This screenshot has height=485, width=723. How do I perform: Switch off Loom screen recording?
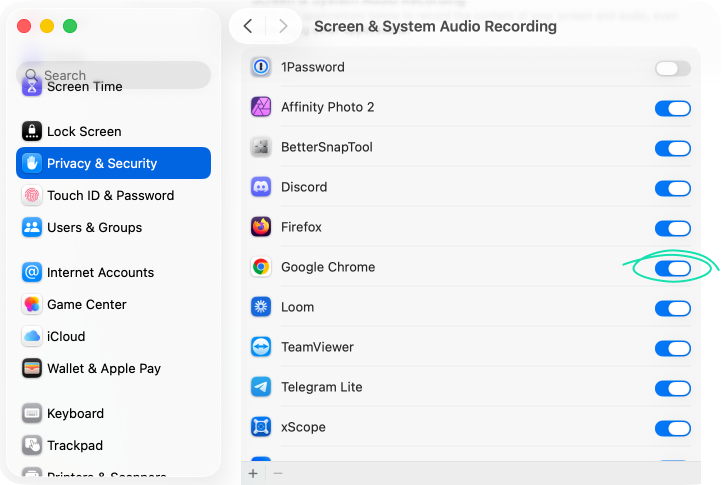click(673, 308)
